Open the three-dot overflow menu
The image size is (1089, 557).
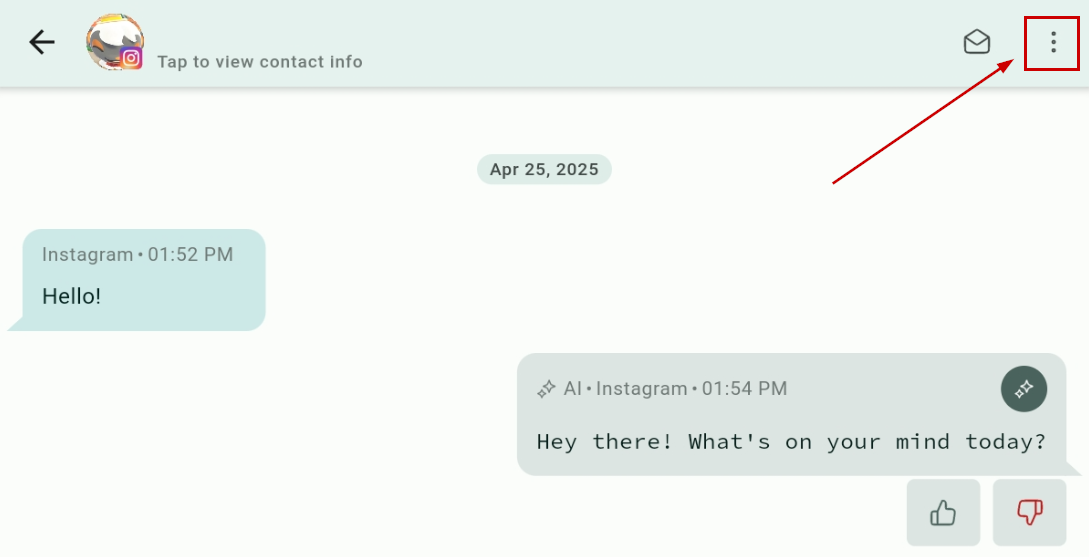(1053, 42)
